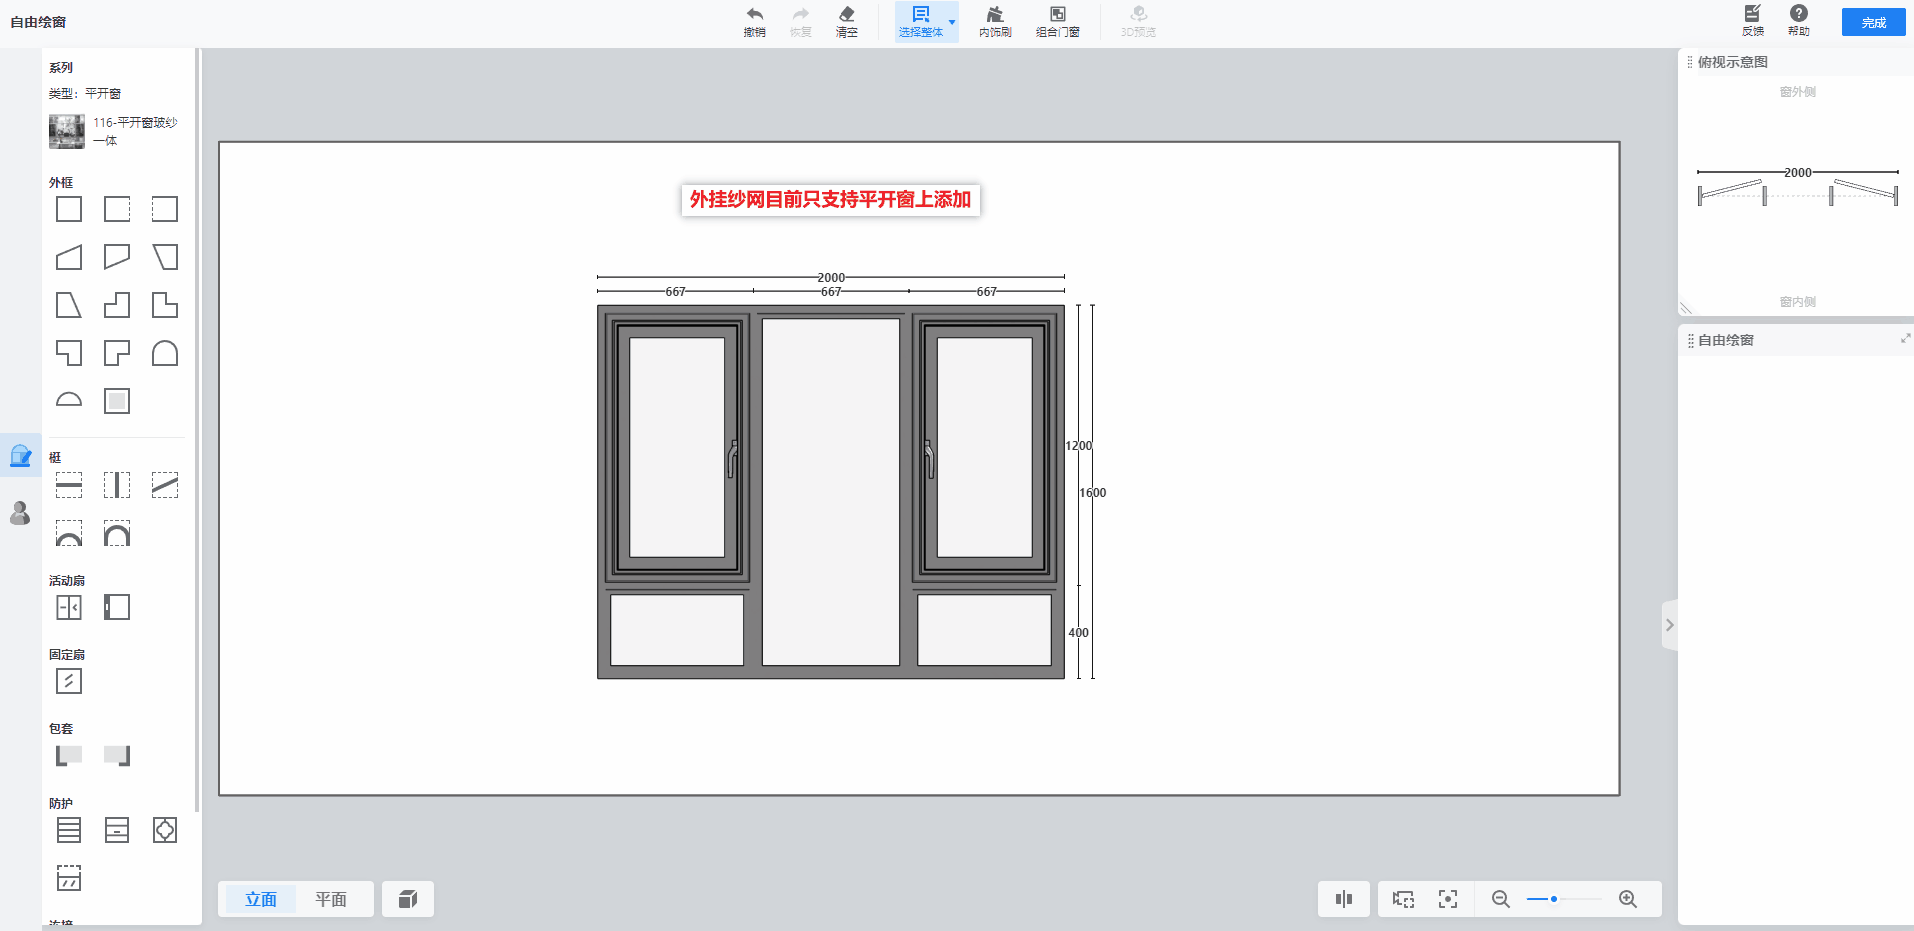Click the 帮助 help button
The width and height of the screenshot is (1914, 931).
[x=1798, y=21]
